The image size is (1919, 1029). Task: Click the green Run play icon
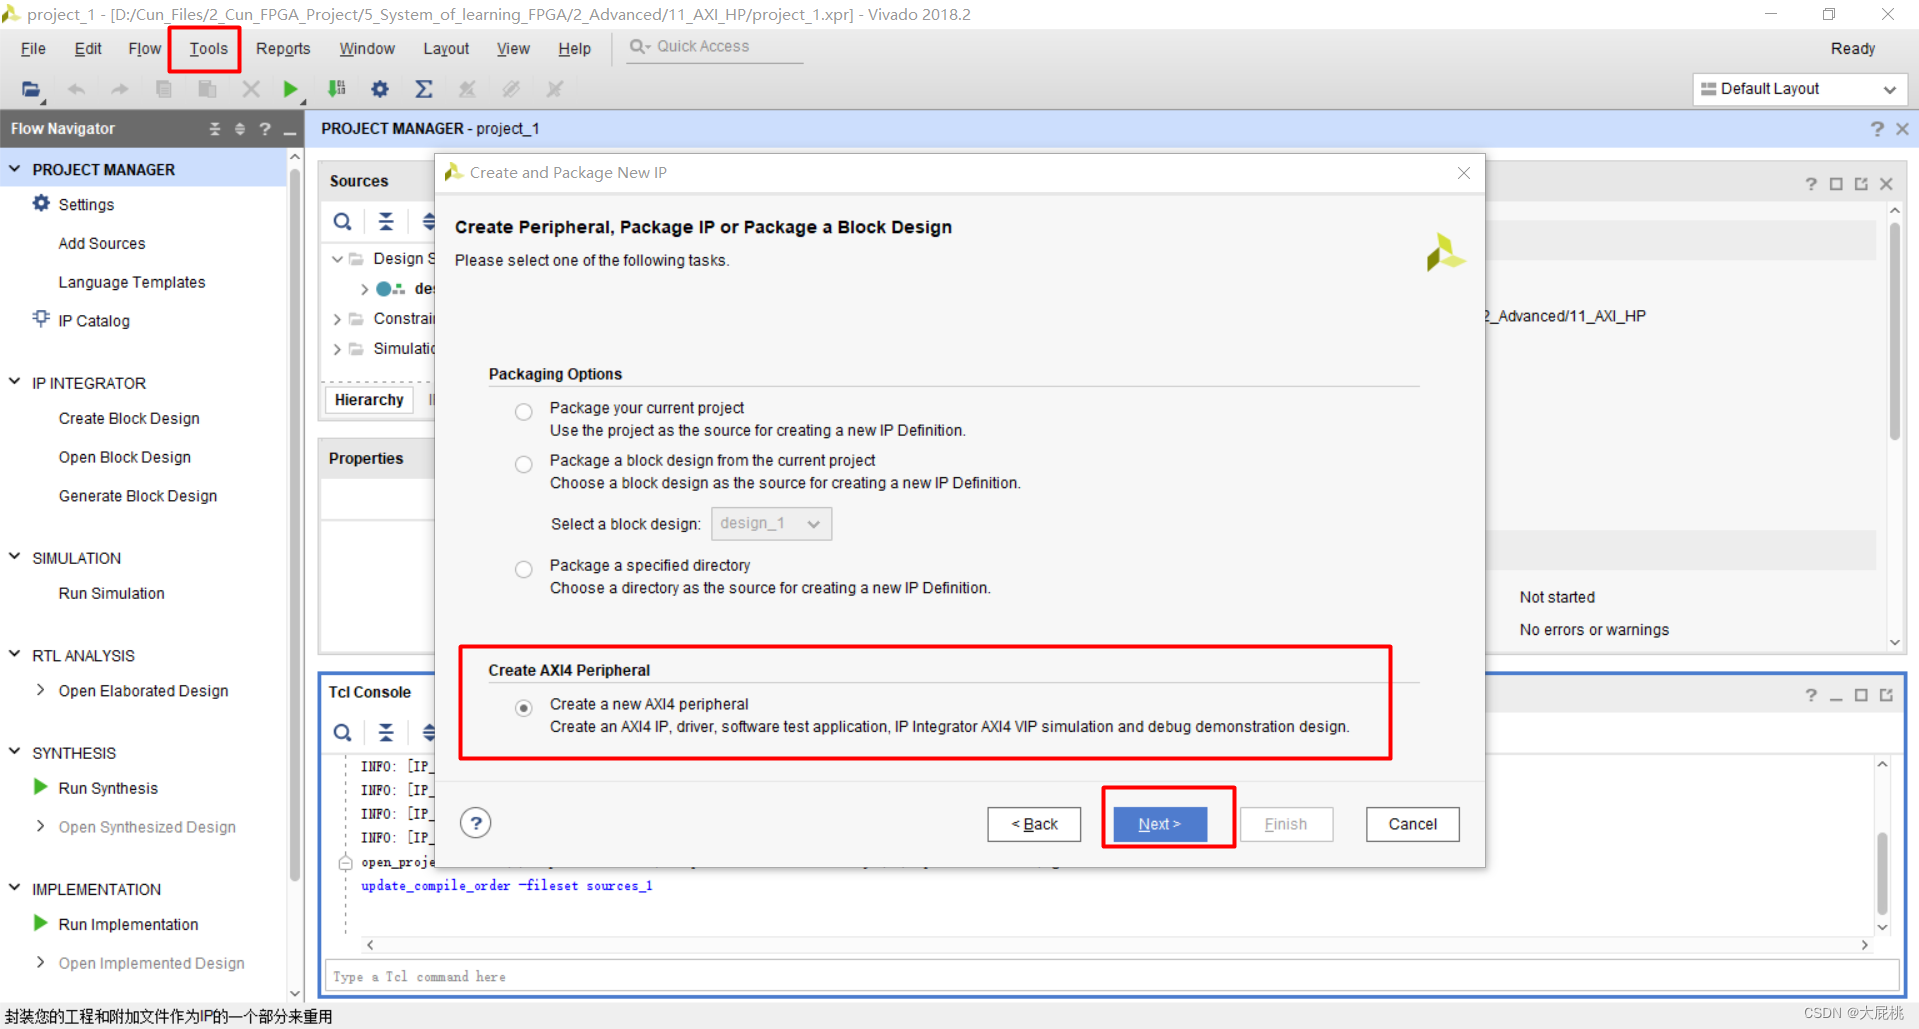point(290,89)
